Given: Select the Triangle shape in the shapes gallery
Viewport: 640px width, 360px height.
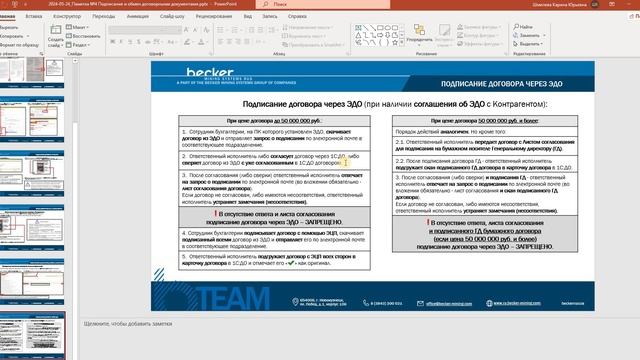Looking at the screenshot, I should [358, 35].
